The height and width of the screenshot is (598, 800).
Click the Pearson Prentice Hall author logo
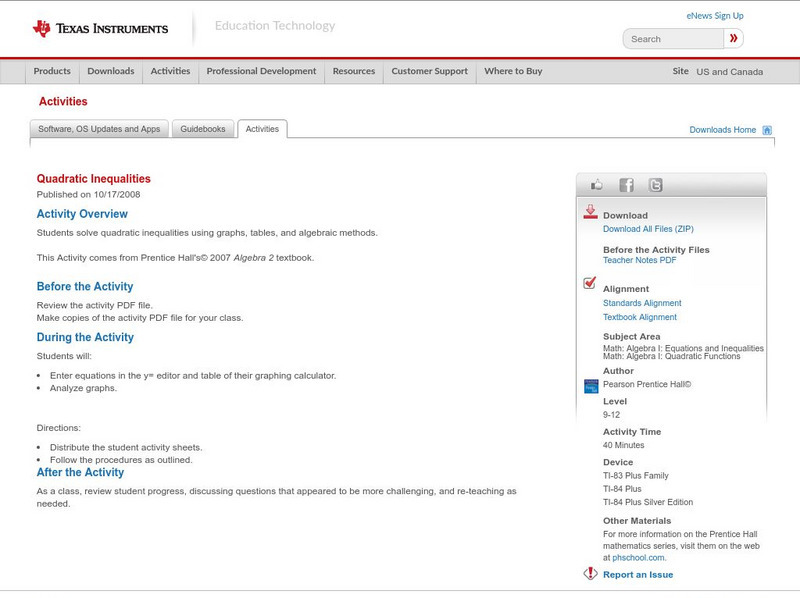pos(590,385)
